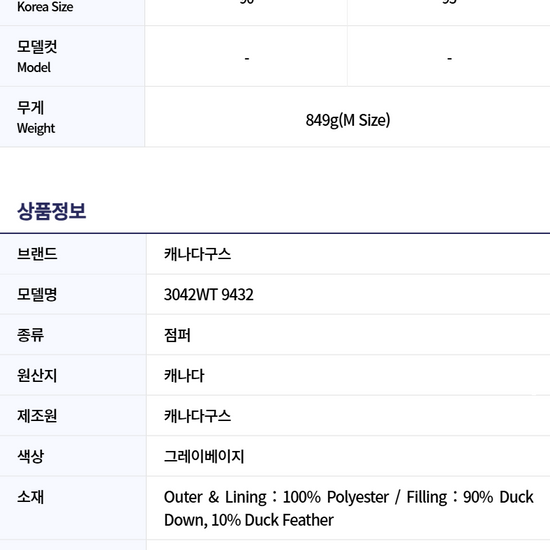Select manufacturer value 캐나다구스 in 제조원 row
The width and height of the screenshot is (550, 550).
pos(197,416)
